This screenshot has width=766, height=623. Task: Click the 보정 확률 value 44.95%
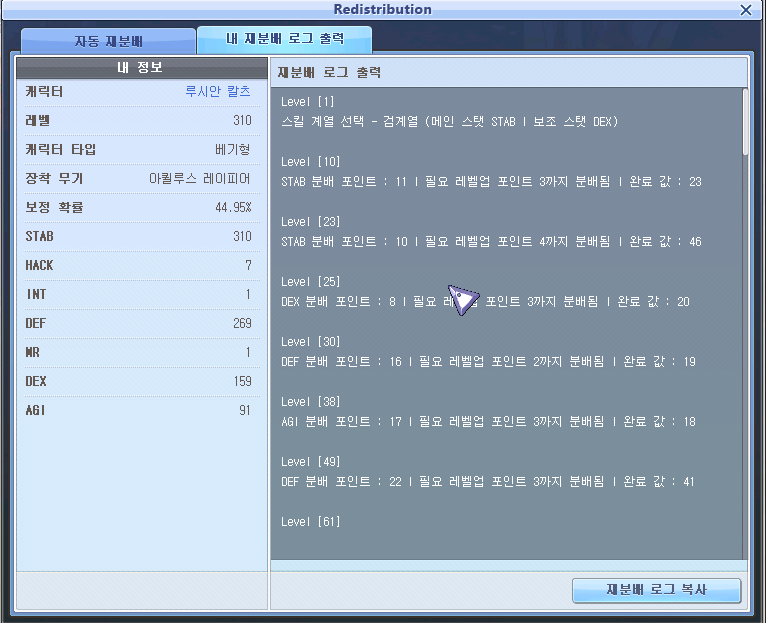[234, 207]
